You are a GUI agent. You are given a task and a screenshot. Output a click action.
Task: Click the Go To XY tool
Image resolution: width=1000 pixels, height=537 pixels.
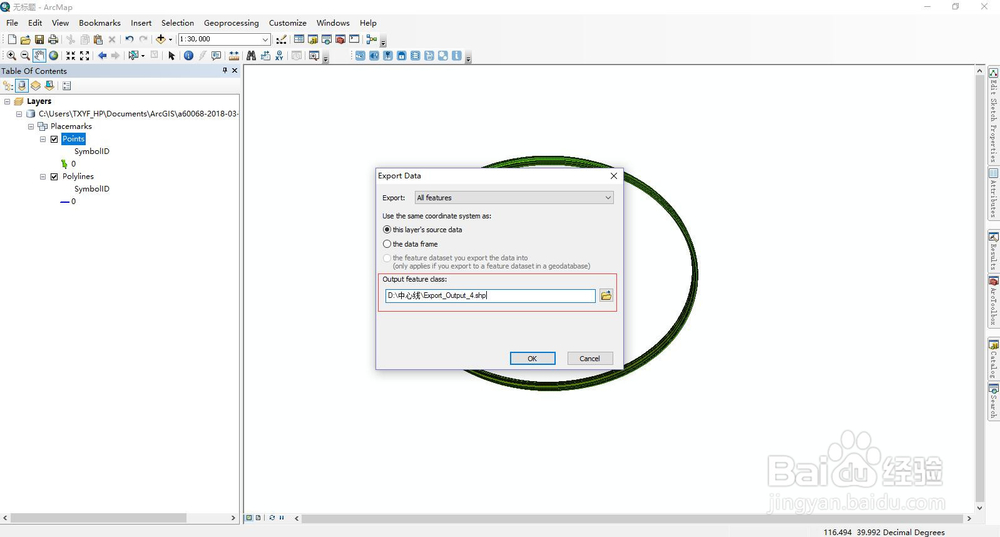click(x=279, y=56)
